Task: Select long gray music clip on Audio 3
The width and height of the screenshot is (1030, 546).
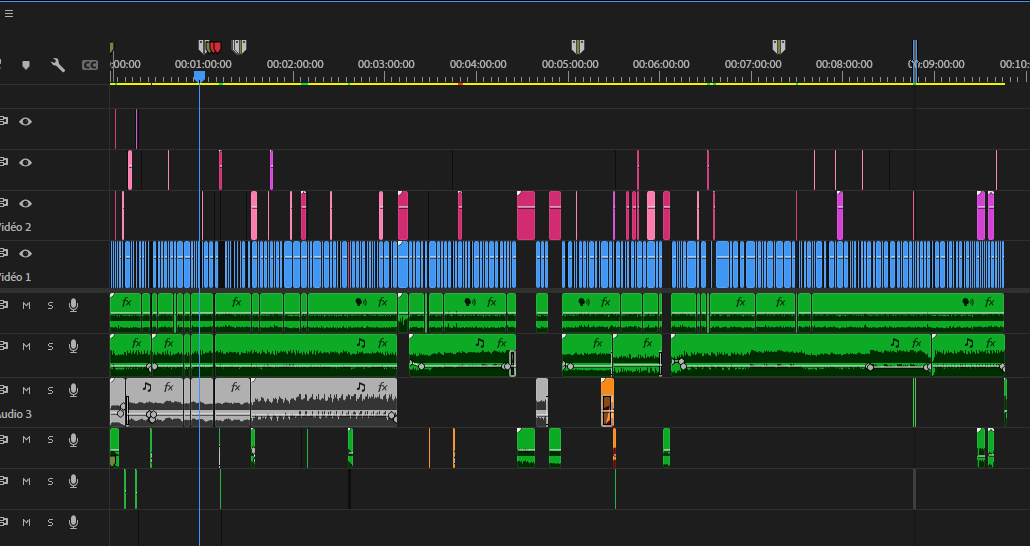Action: click(x=324, y=402)
